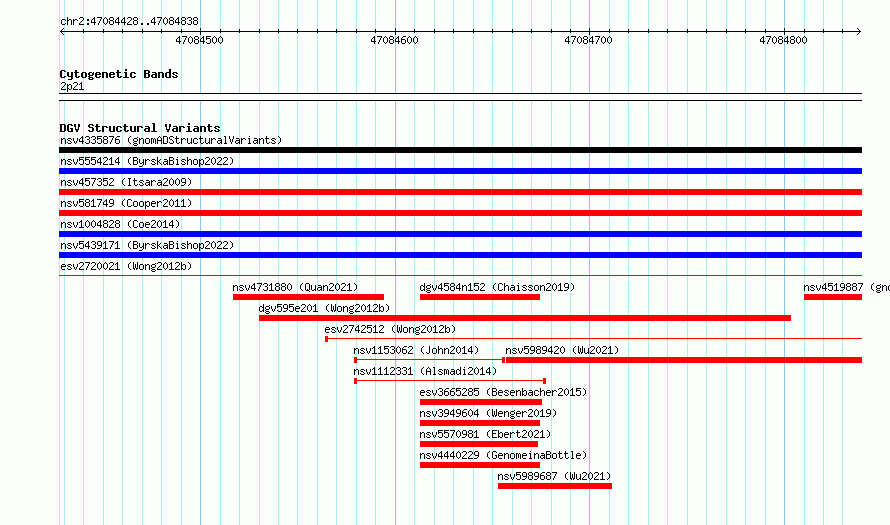Click the esv2720021 Wong2012b label
890x525 pixels.
(126, 266)
